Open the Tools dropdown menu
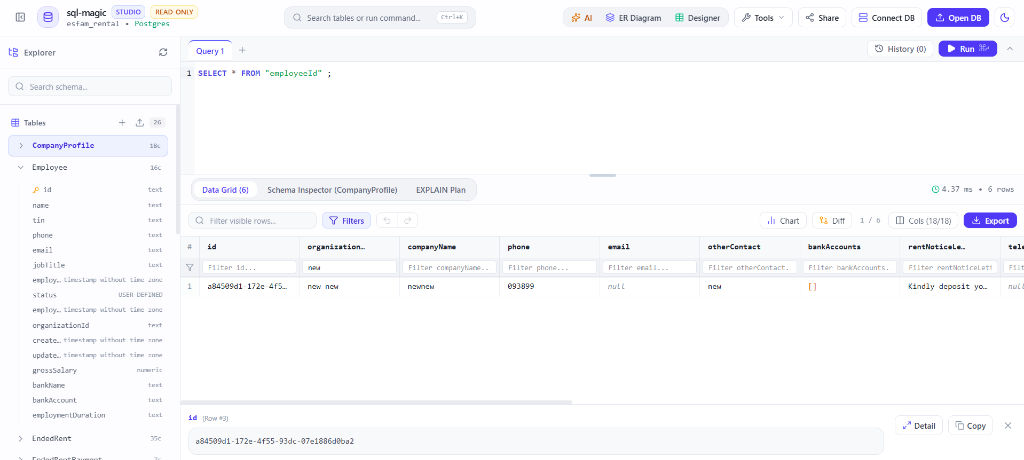This screenshot has height=460, width=1024. (x=763, y=18)
